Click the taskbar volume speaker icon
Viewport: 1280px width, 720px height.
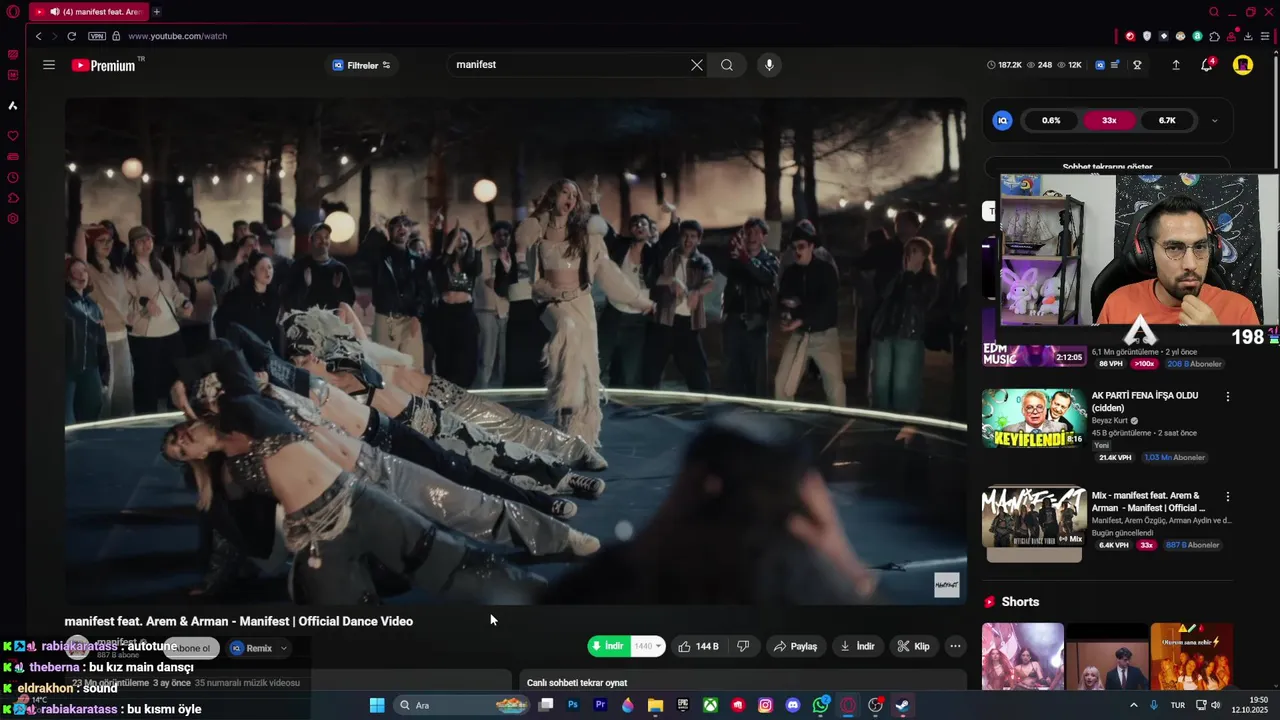tap(1216, 705)
